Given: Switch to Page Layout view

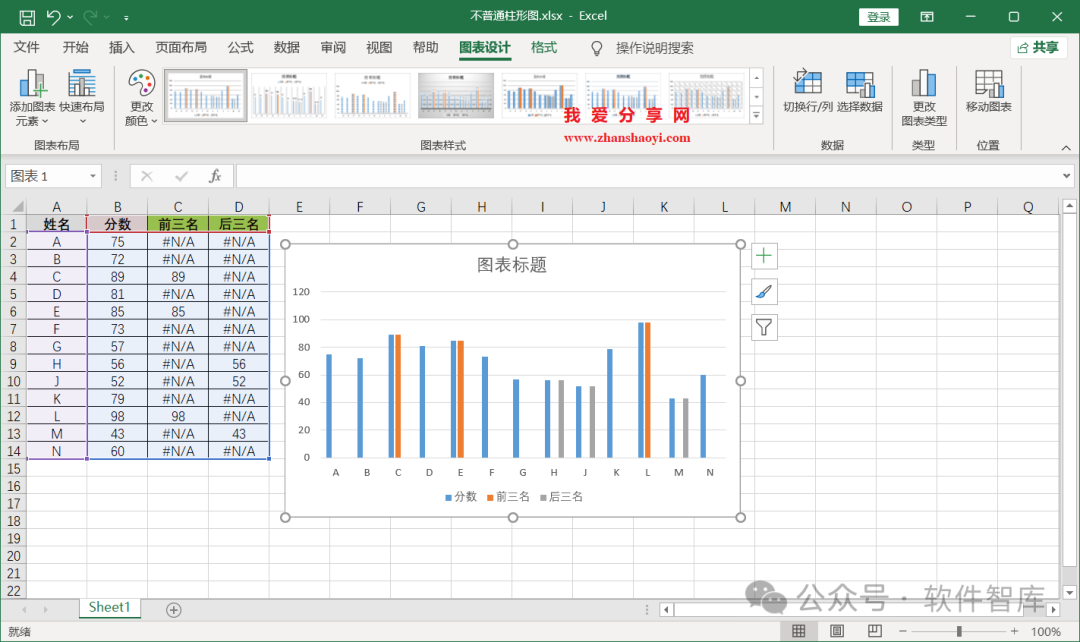Looking at the screenshot, I should pos(836,631).
